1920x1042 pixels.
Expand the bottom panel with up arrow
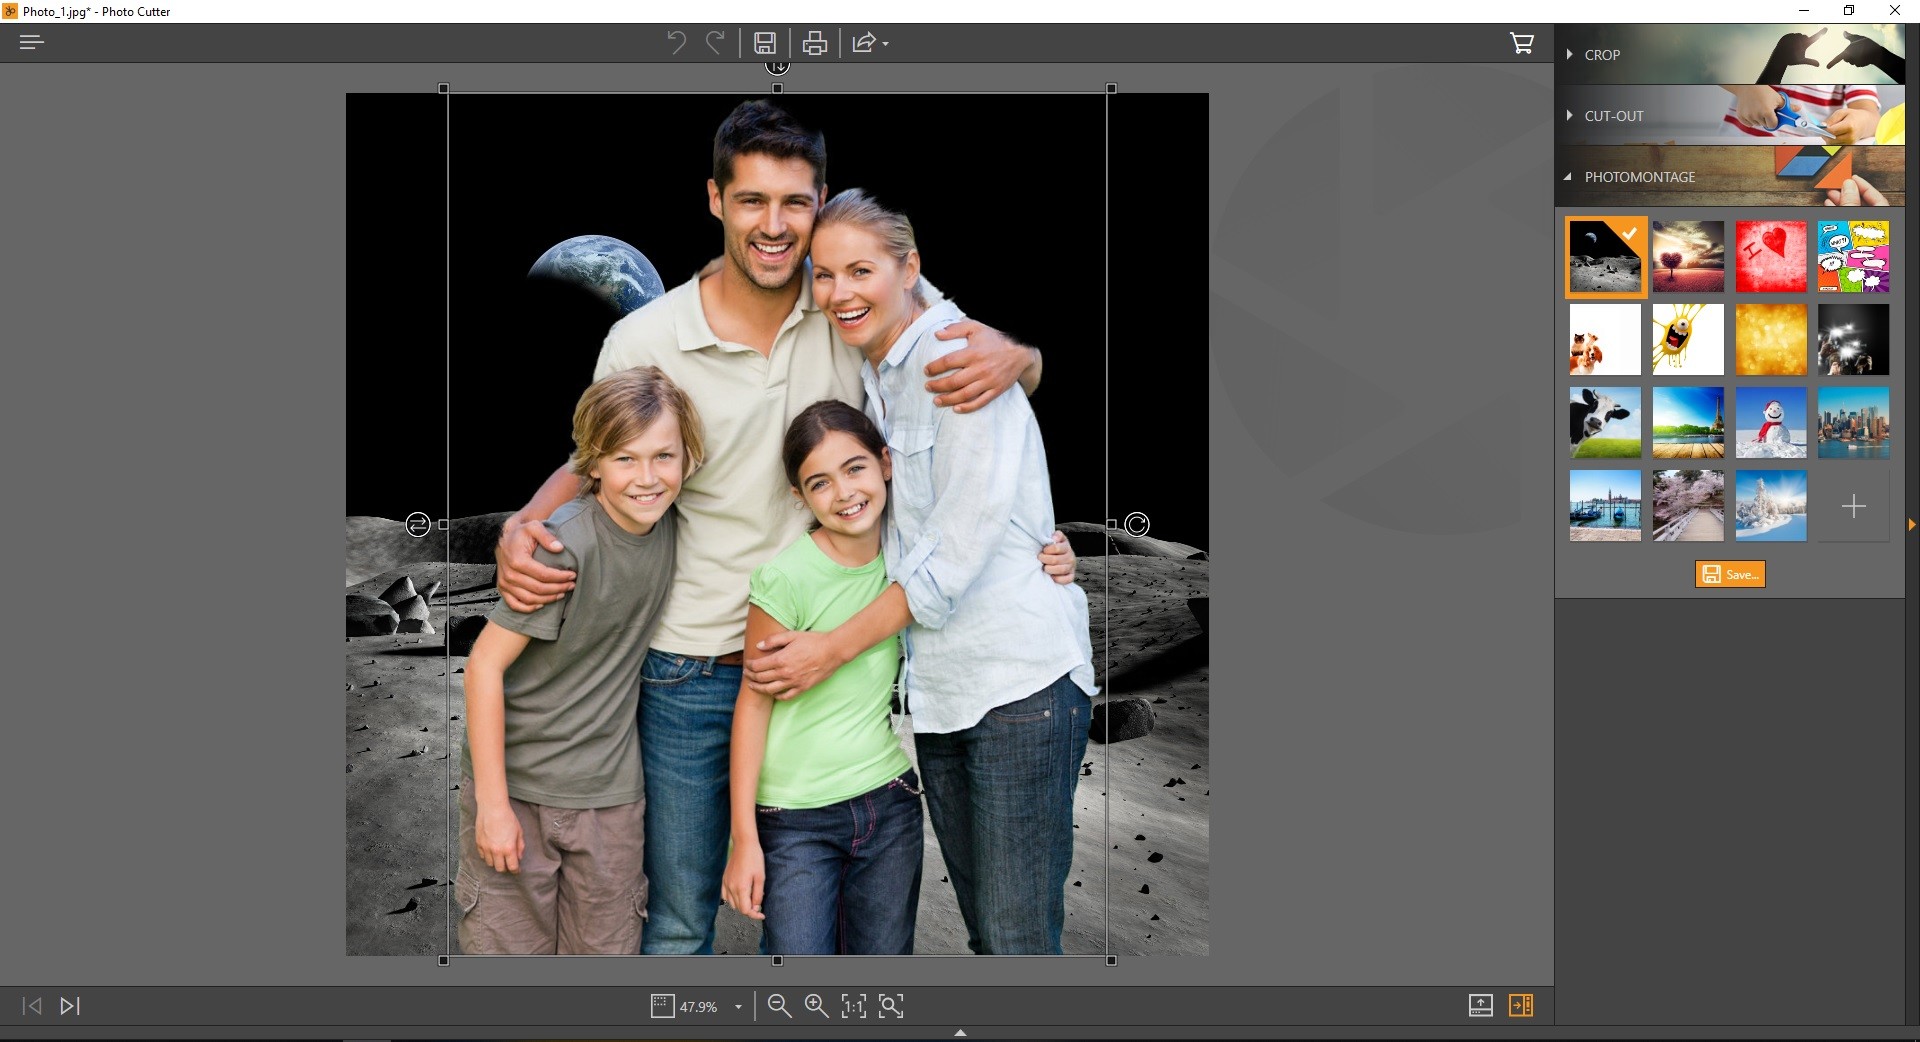tap(960, 1033)
